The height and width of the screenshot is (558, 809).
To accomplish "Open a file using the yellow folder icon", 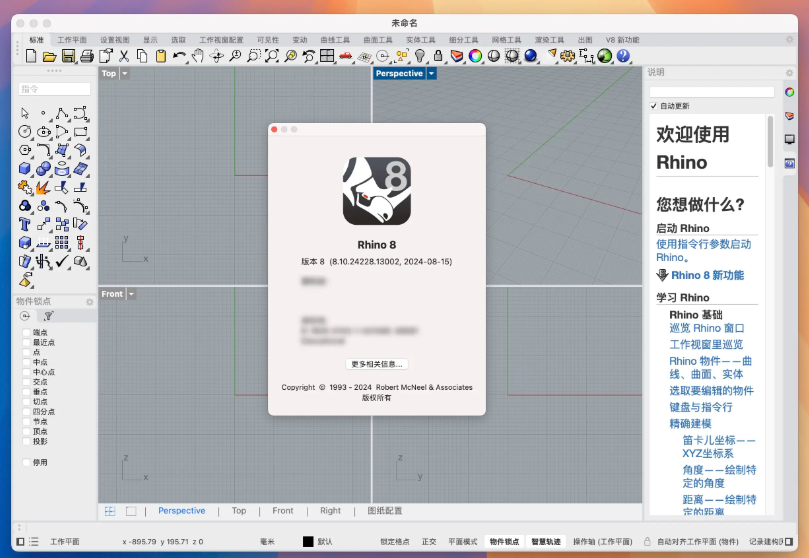I will click(x=50, y=56).
